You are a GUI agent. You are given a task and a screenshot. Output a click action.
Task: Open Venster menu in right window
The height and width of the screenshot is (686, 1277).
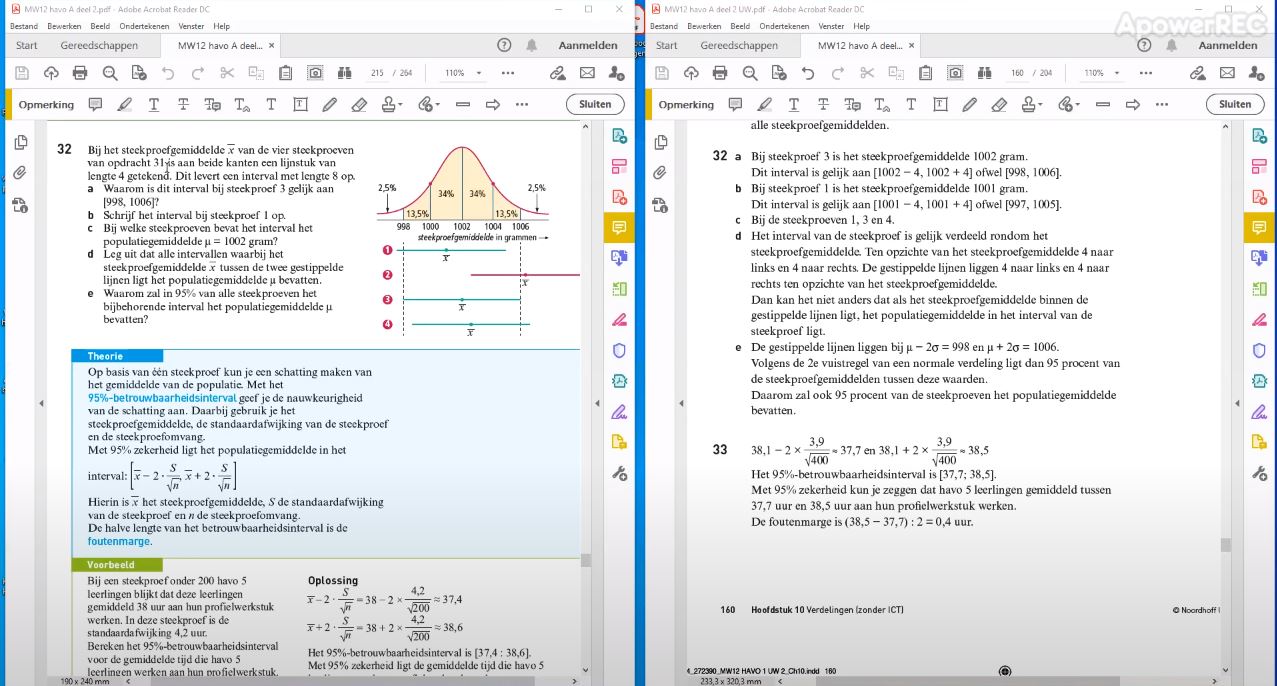click(831, 26)
